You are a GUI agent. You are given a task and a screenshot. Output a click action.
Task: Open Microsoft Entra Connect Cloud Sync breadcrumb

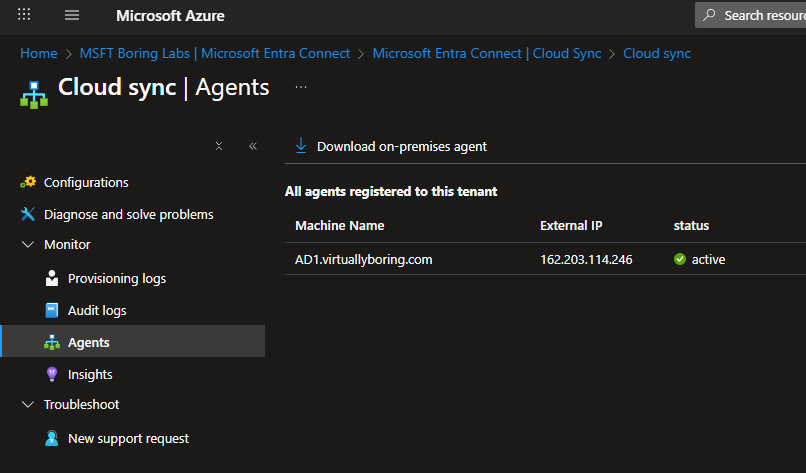point(487,53)
